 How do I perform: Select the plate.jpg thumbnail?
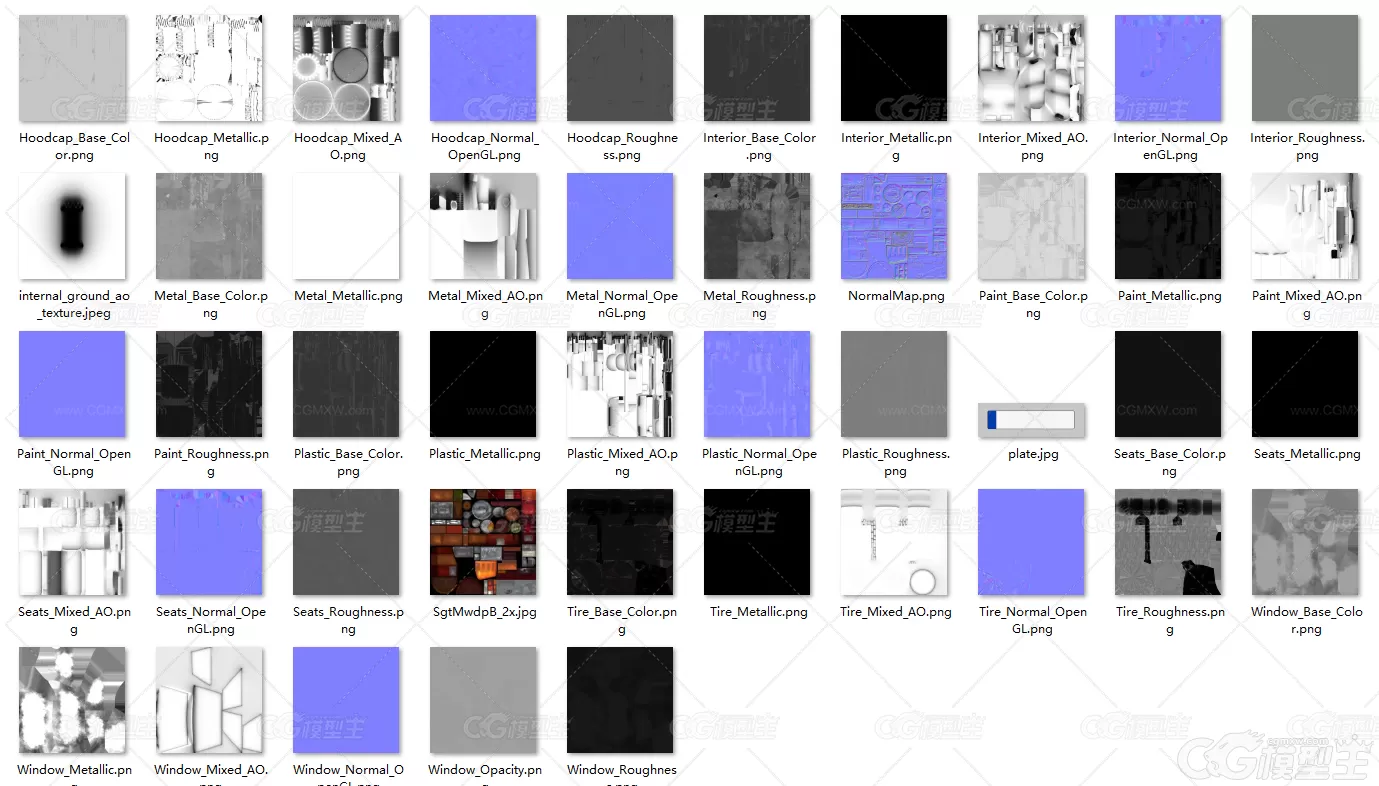click(x=1031, y=420)
